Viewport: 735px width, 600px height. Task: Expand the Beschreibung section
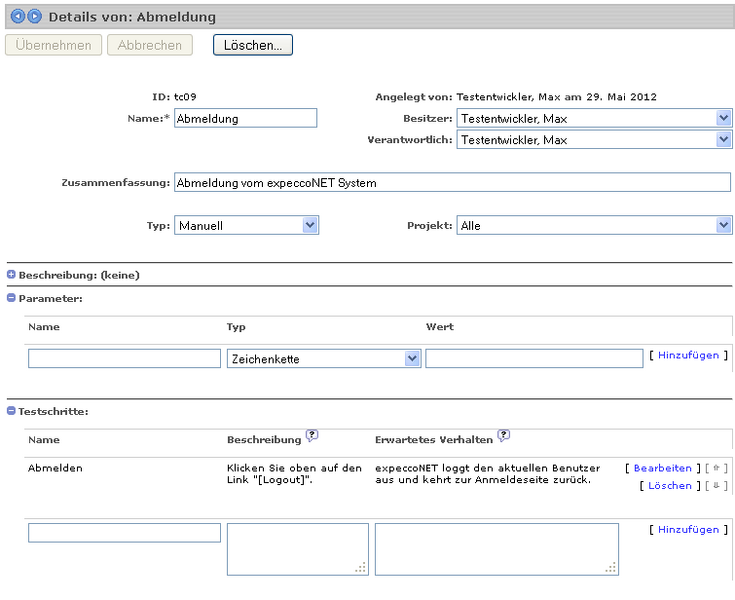point(11,275)
